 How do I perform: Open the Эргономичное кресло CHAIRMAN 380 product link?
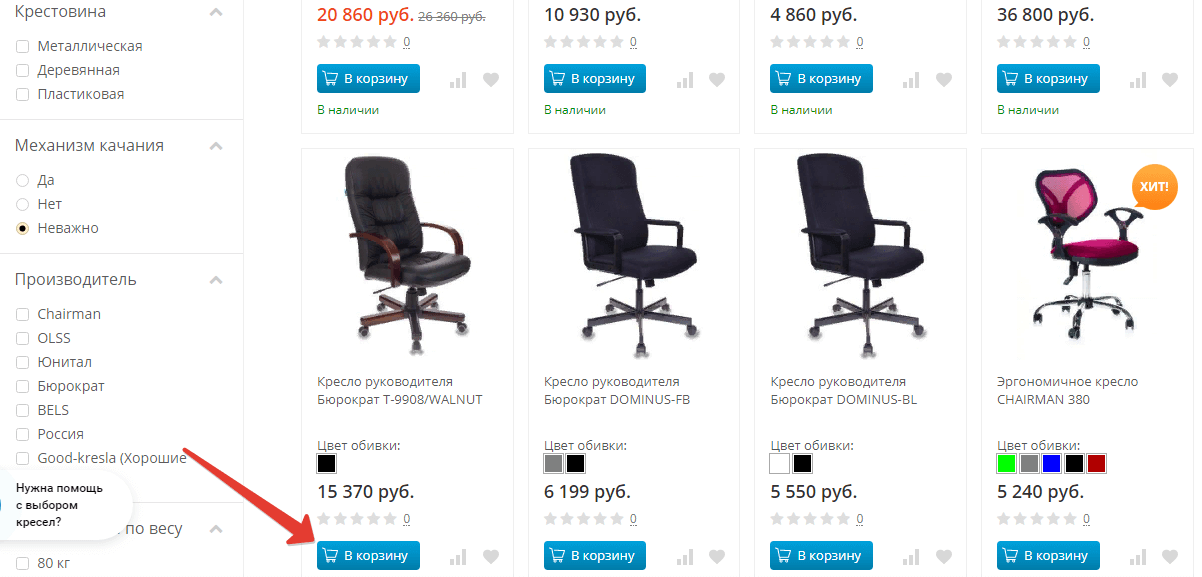1067,391
